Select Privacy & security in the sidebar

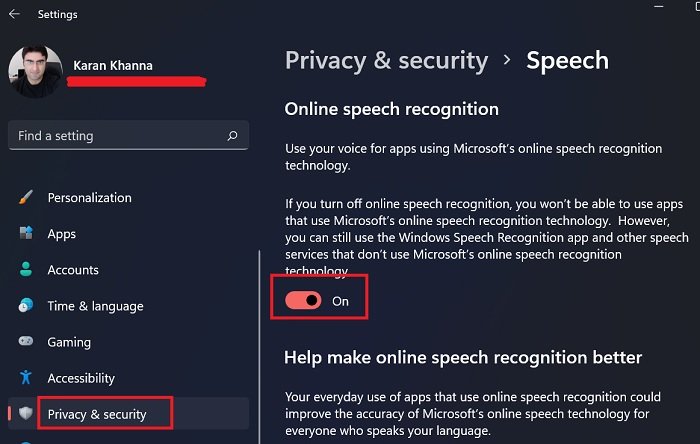(97, 414)
